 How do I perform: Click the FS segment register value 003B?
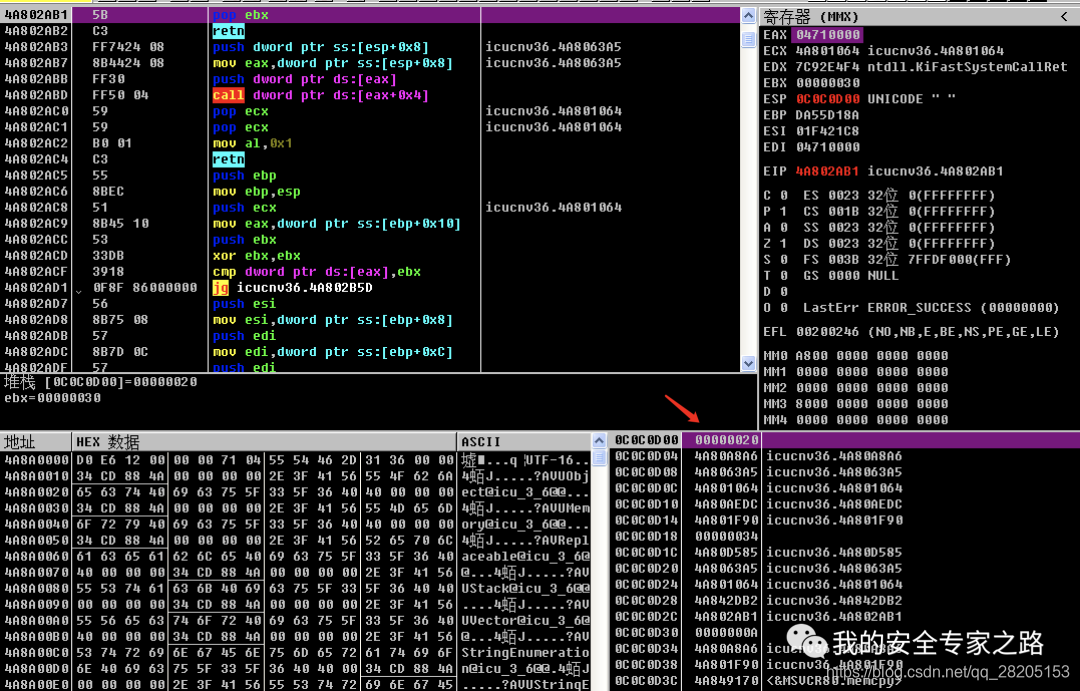coord(844,260)
